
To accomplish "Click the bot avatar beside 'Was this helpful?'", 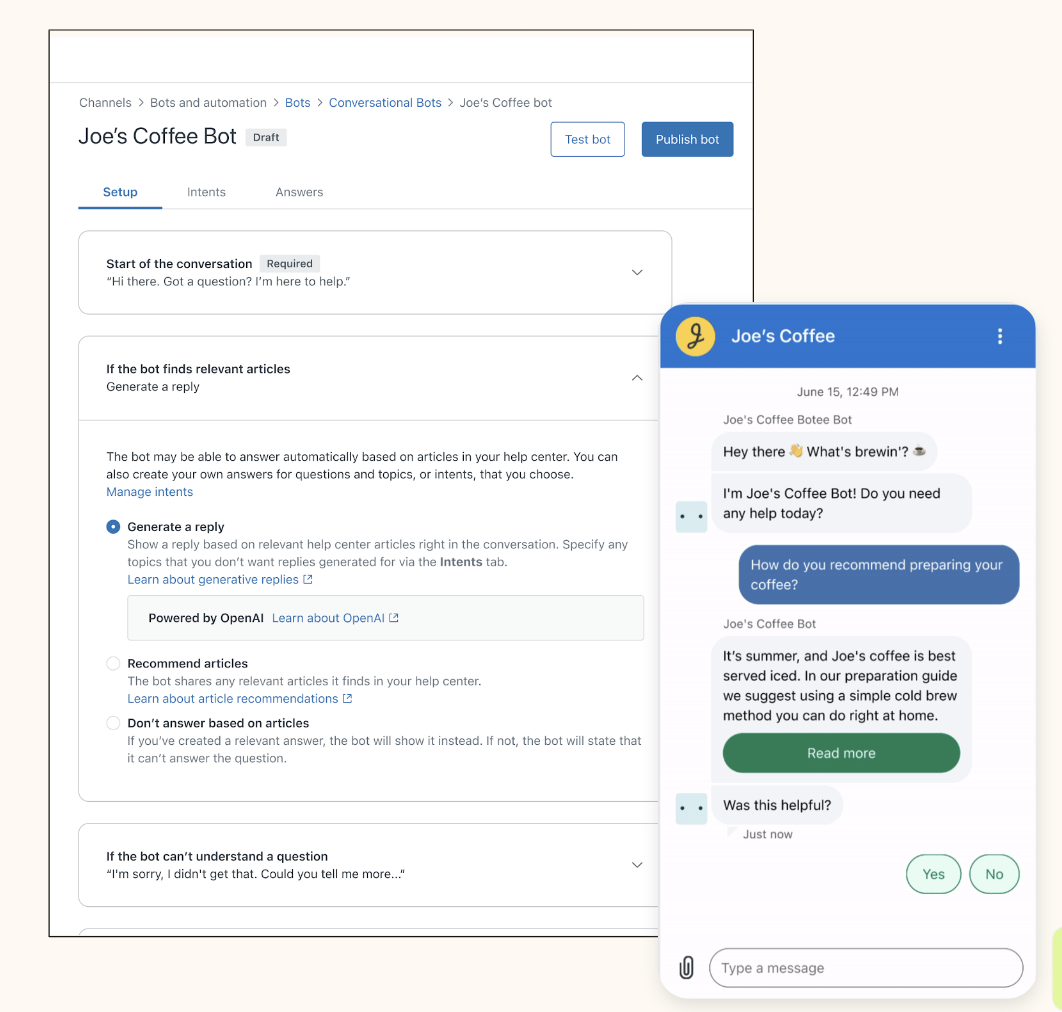I will [692, 808].
